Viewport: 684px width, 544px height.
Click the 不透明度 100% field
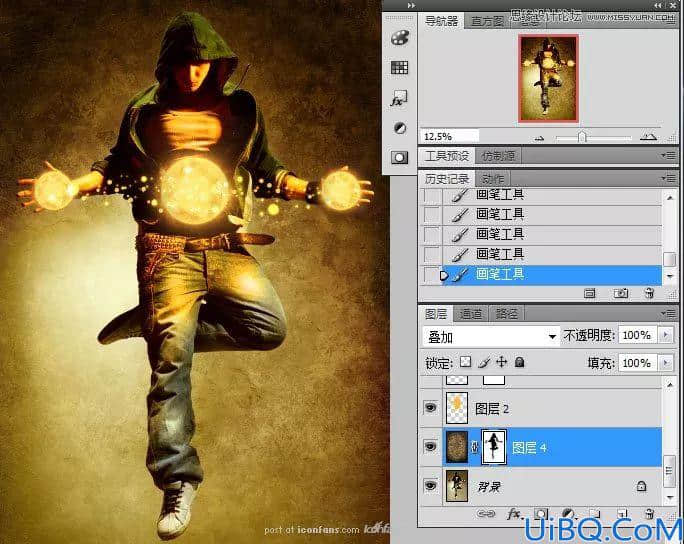click(637, 335)
